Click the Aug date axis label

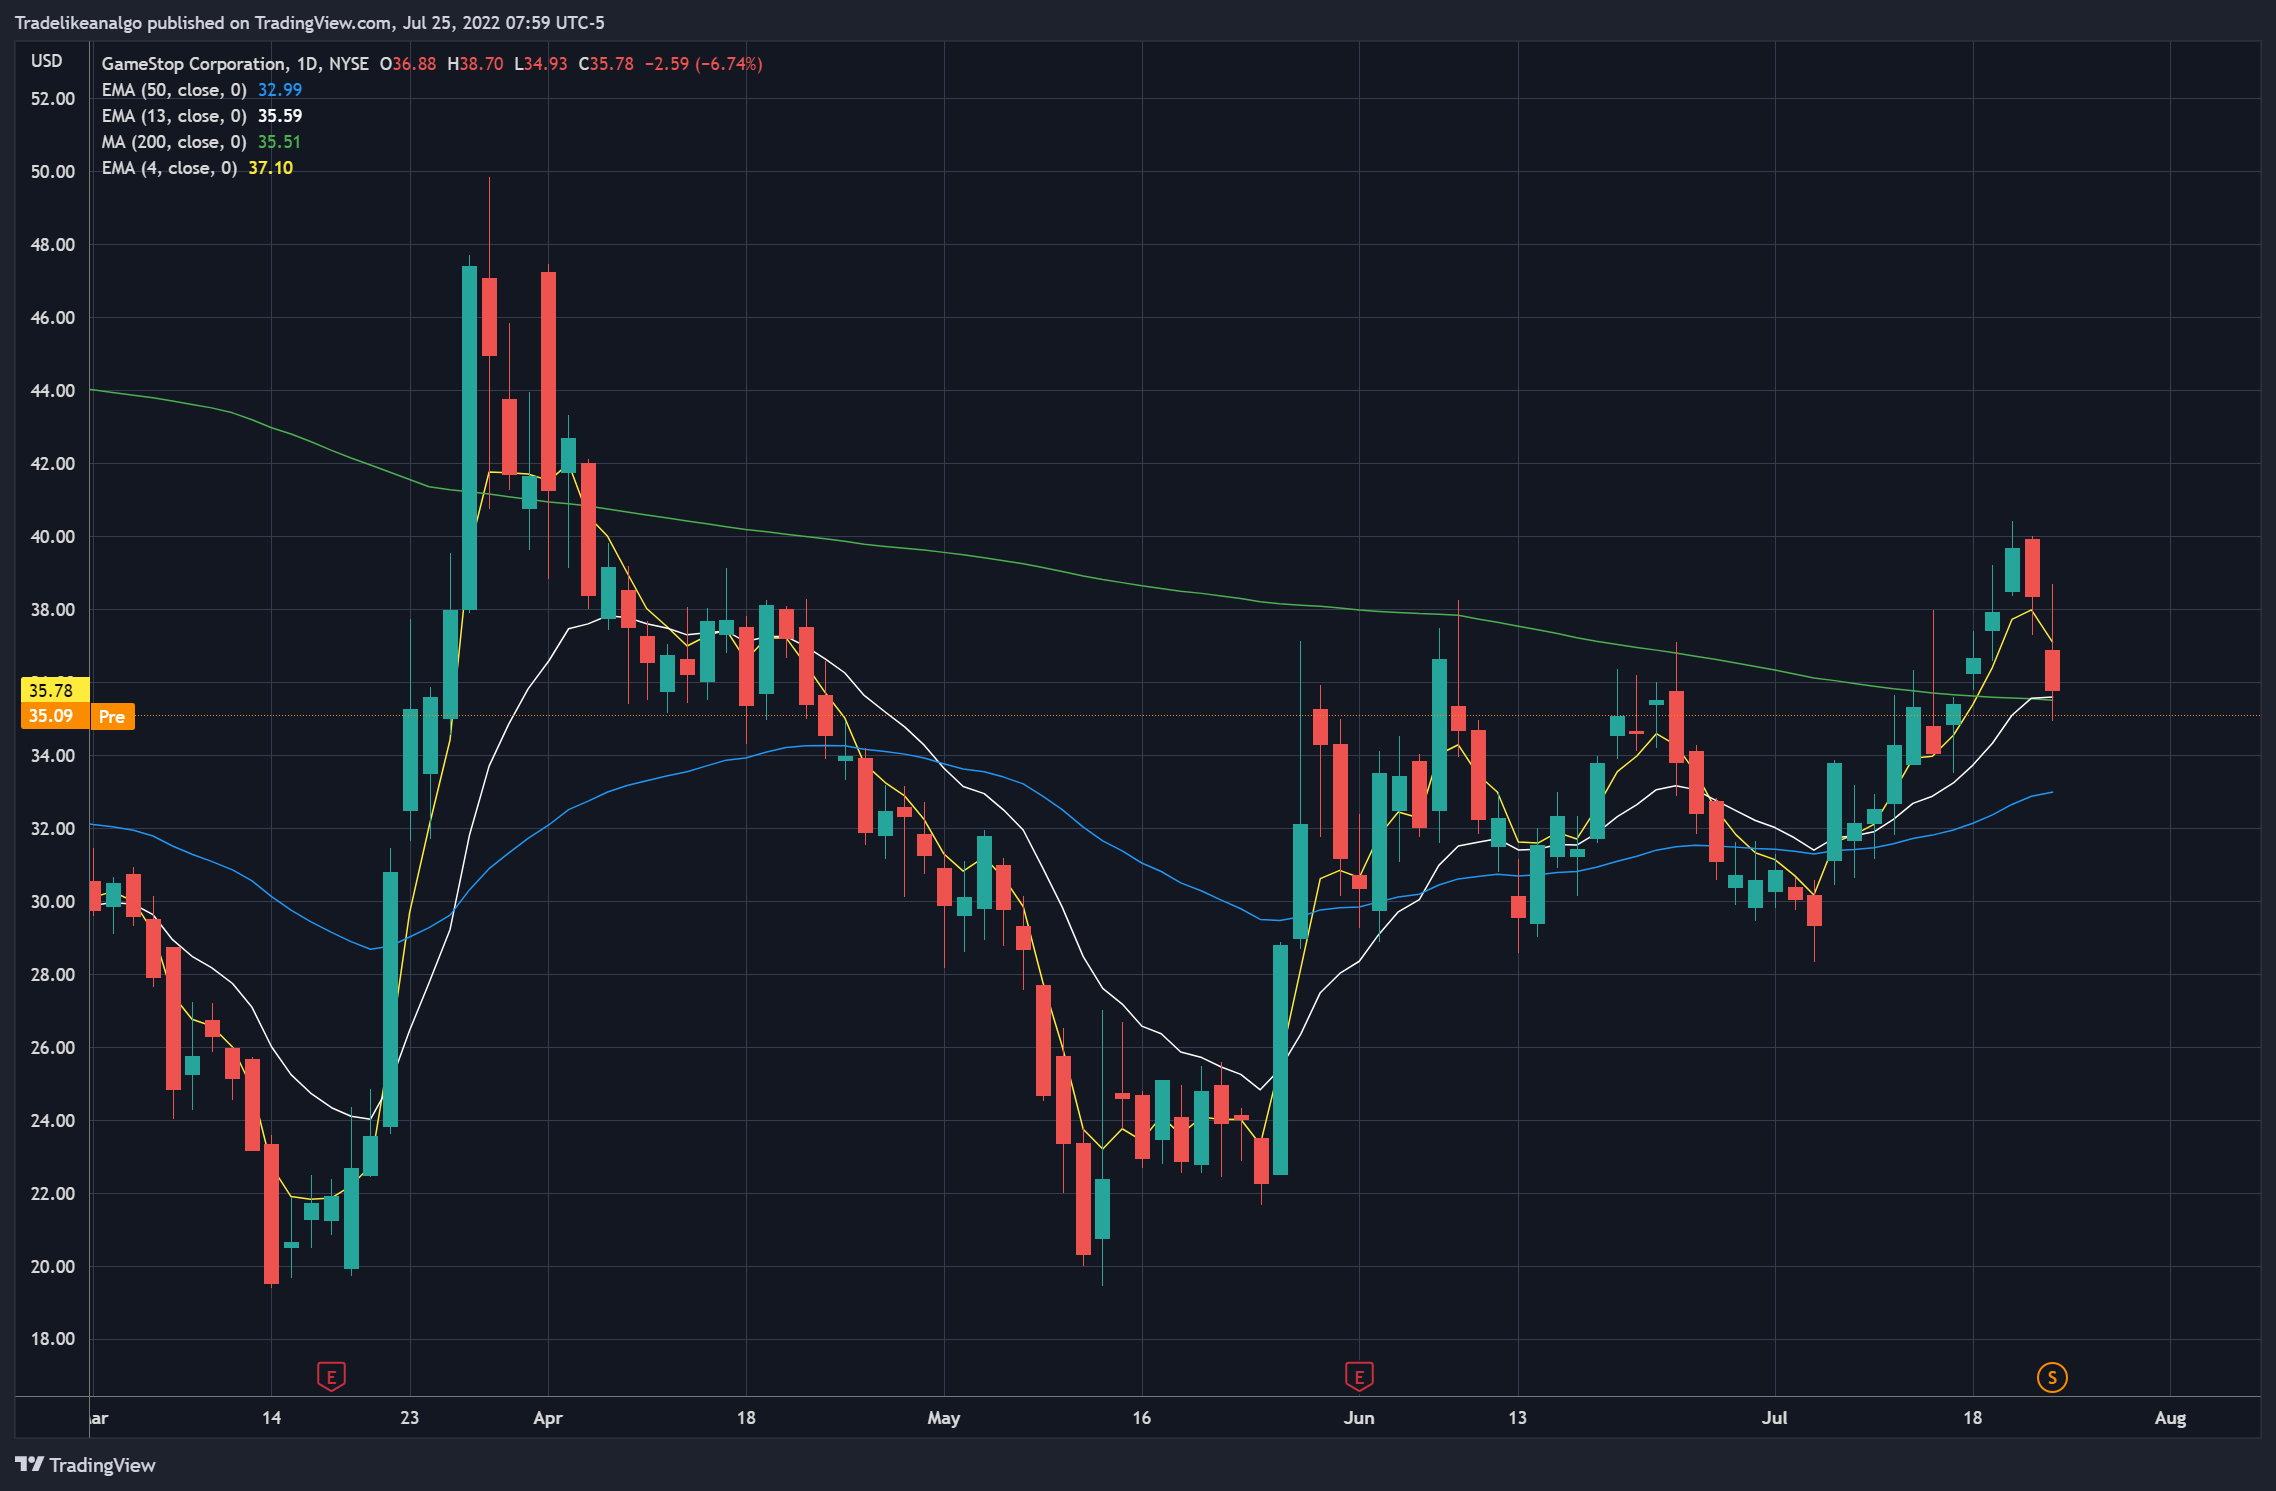pos(2170,1418)
